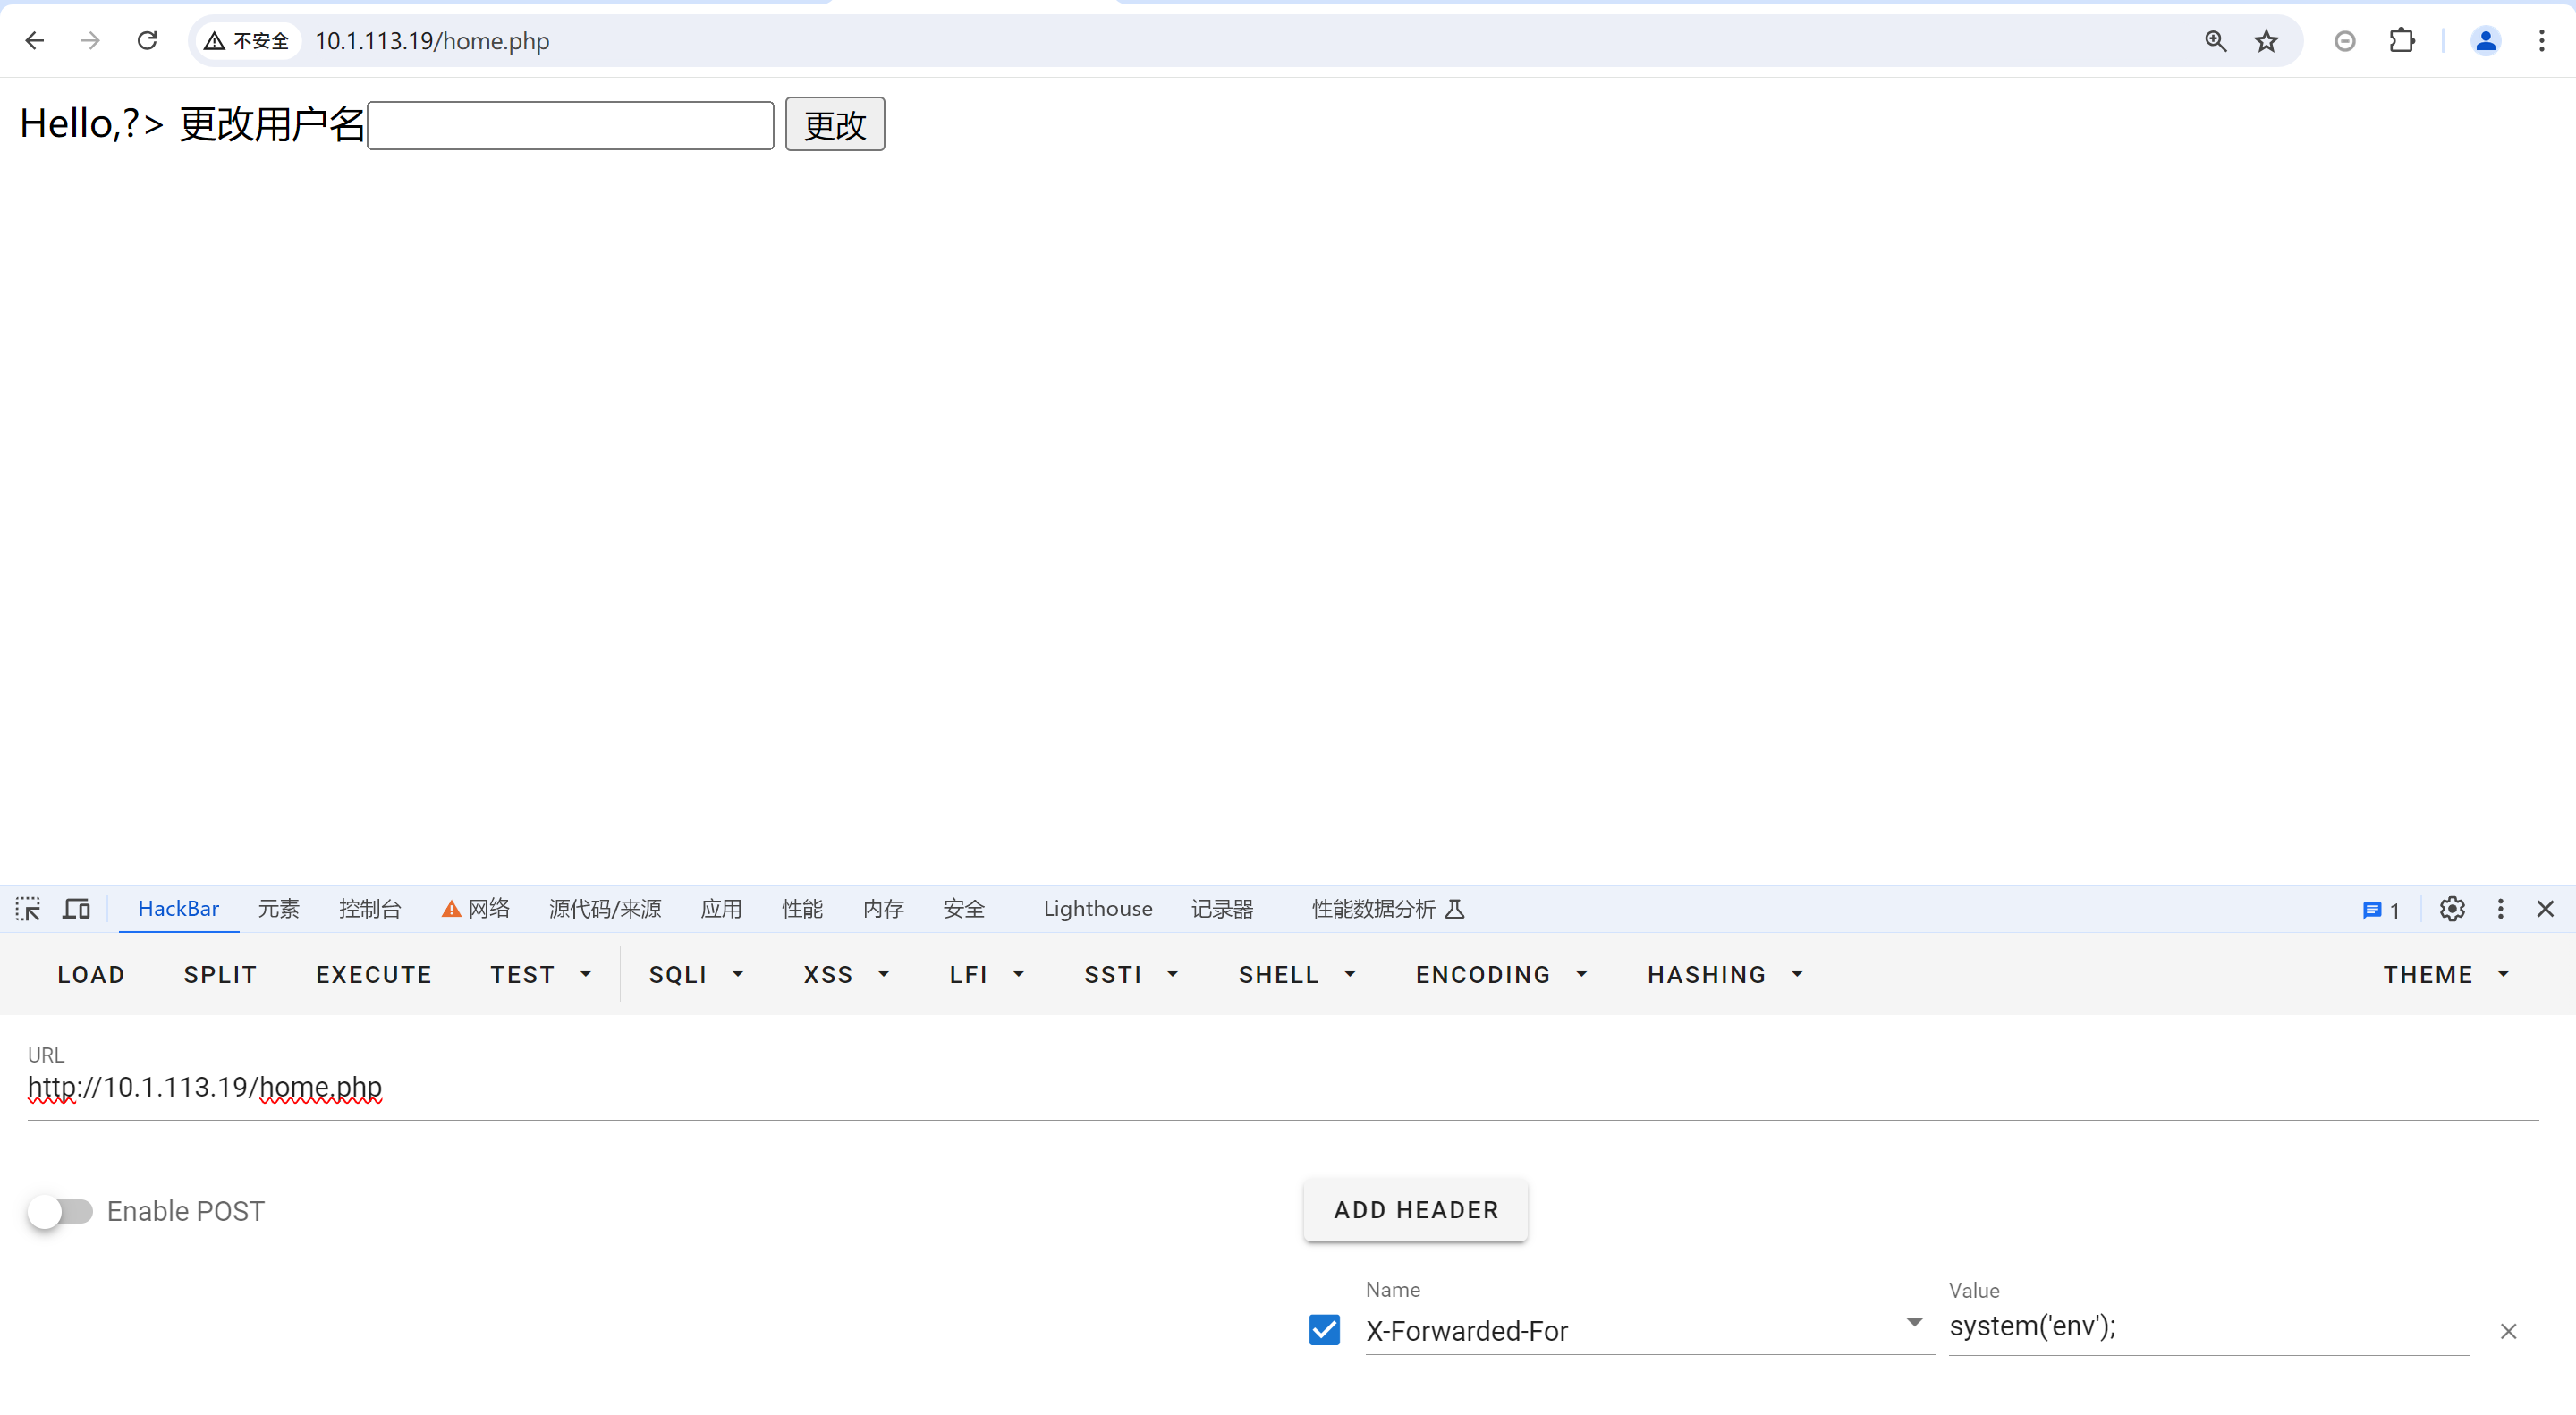Open the header Name dropdown arrow
This screenshot has width=2576, height=1415.
click(x=1914, y=1323)
